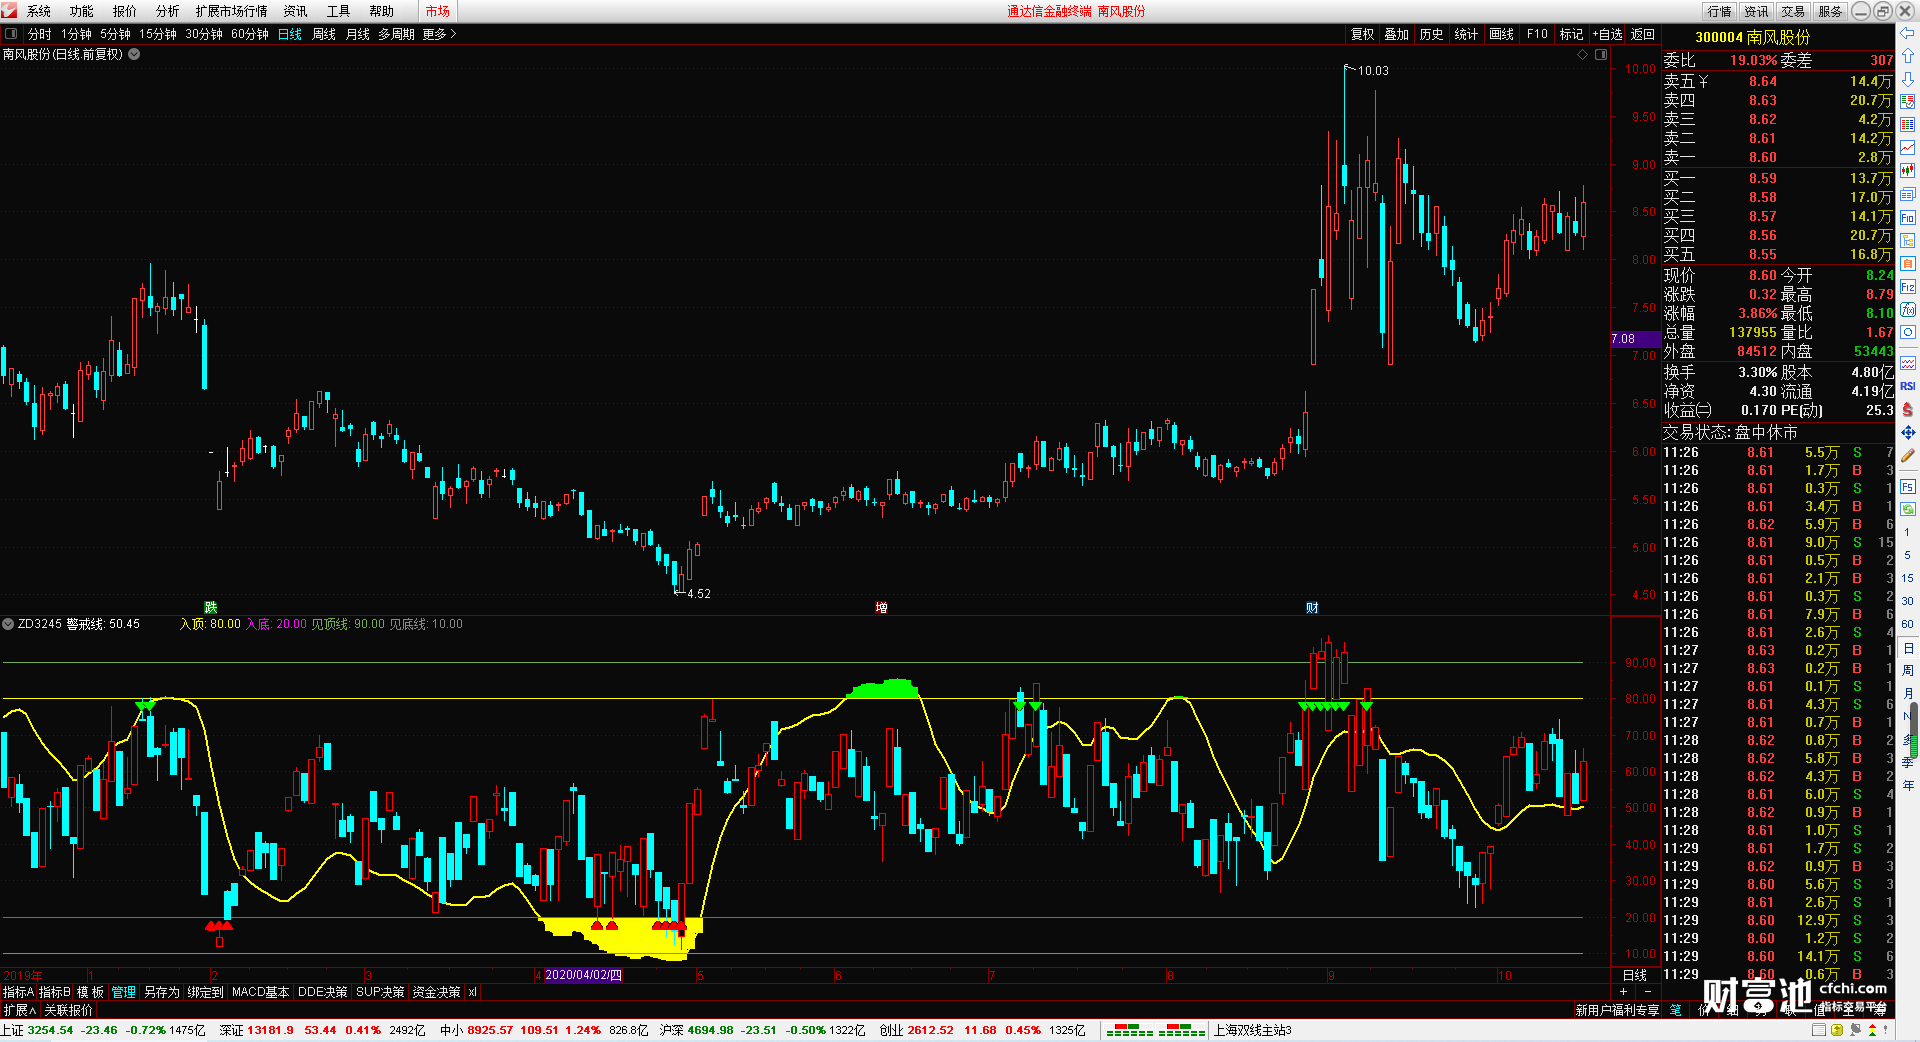Image resolution: width=1920 pixels, height=1042 pixels.
Task: Open the 分析 menu
Action: (x=168, y=11)
